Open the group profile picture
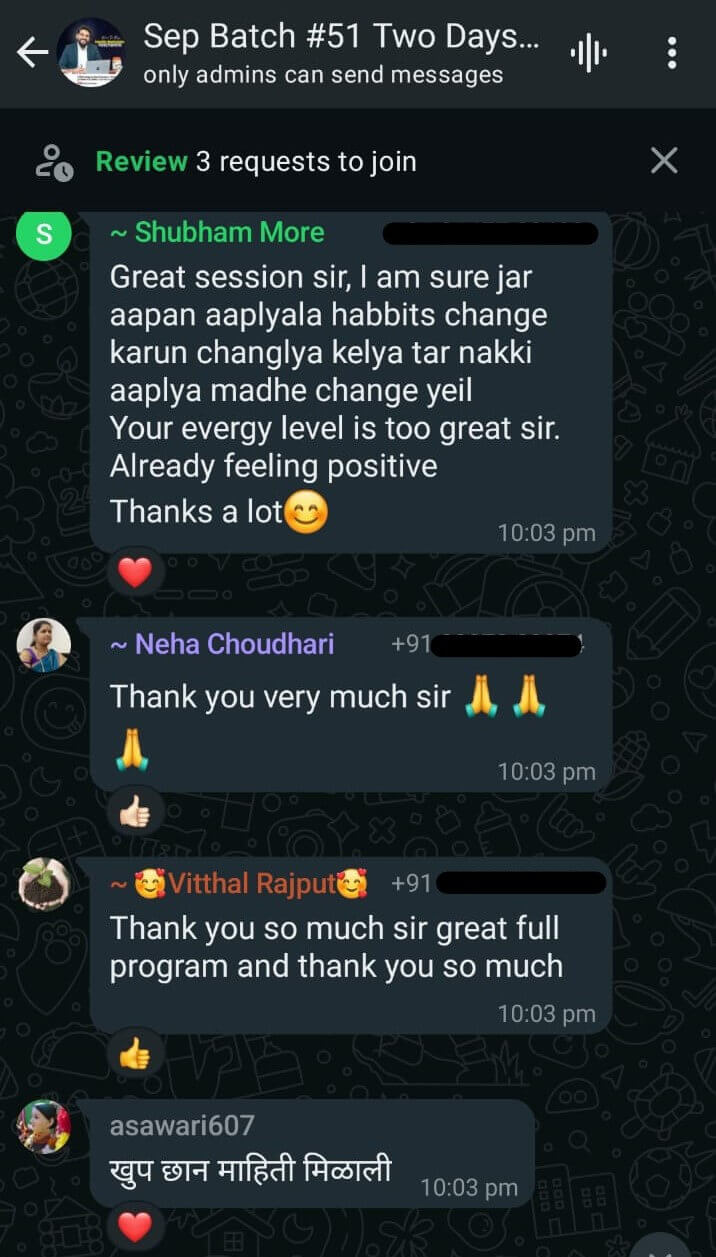The height and width of the screenshot is (1257, 716). point(91,52)
